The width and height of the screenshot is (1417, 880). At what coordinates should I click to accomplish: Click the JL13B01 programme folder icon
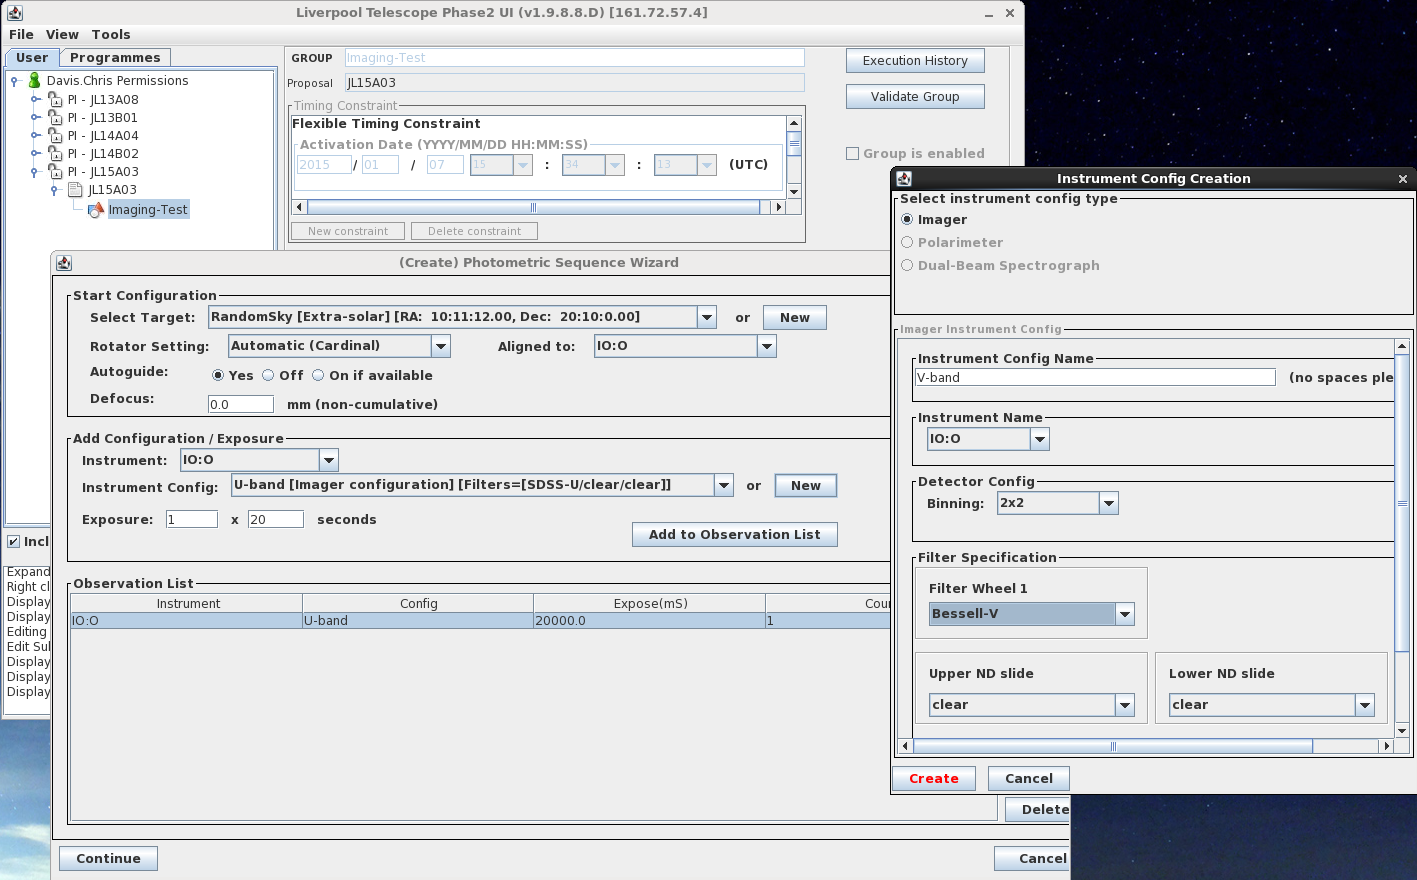(x=55, y=117)
